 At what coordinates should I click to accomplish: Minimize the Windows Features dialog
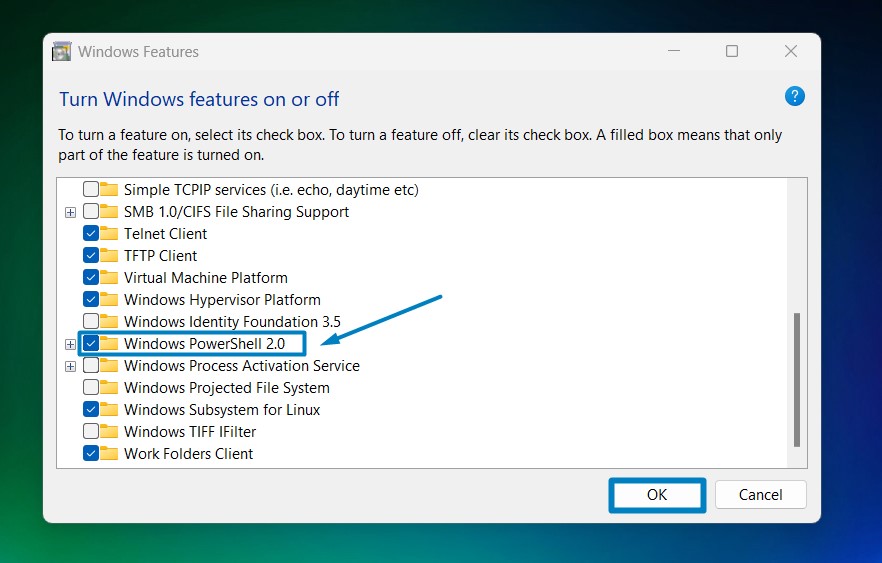674,51
